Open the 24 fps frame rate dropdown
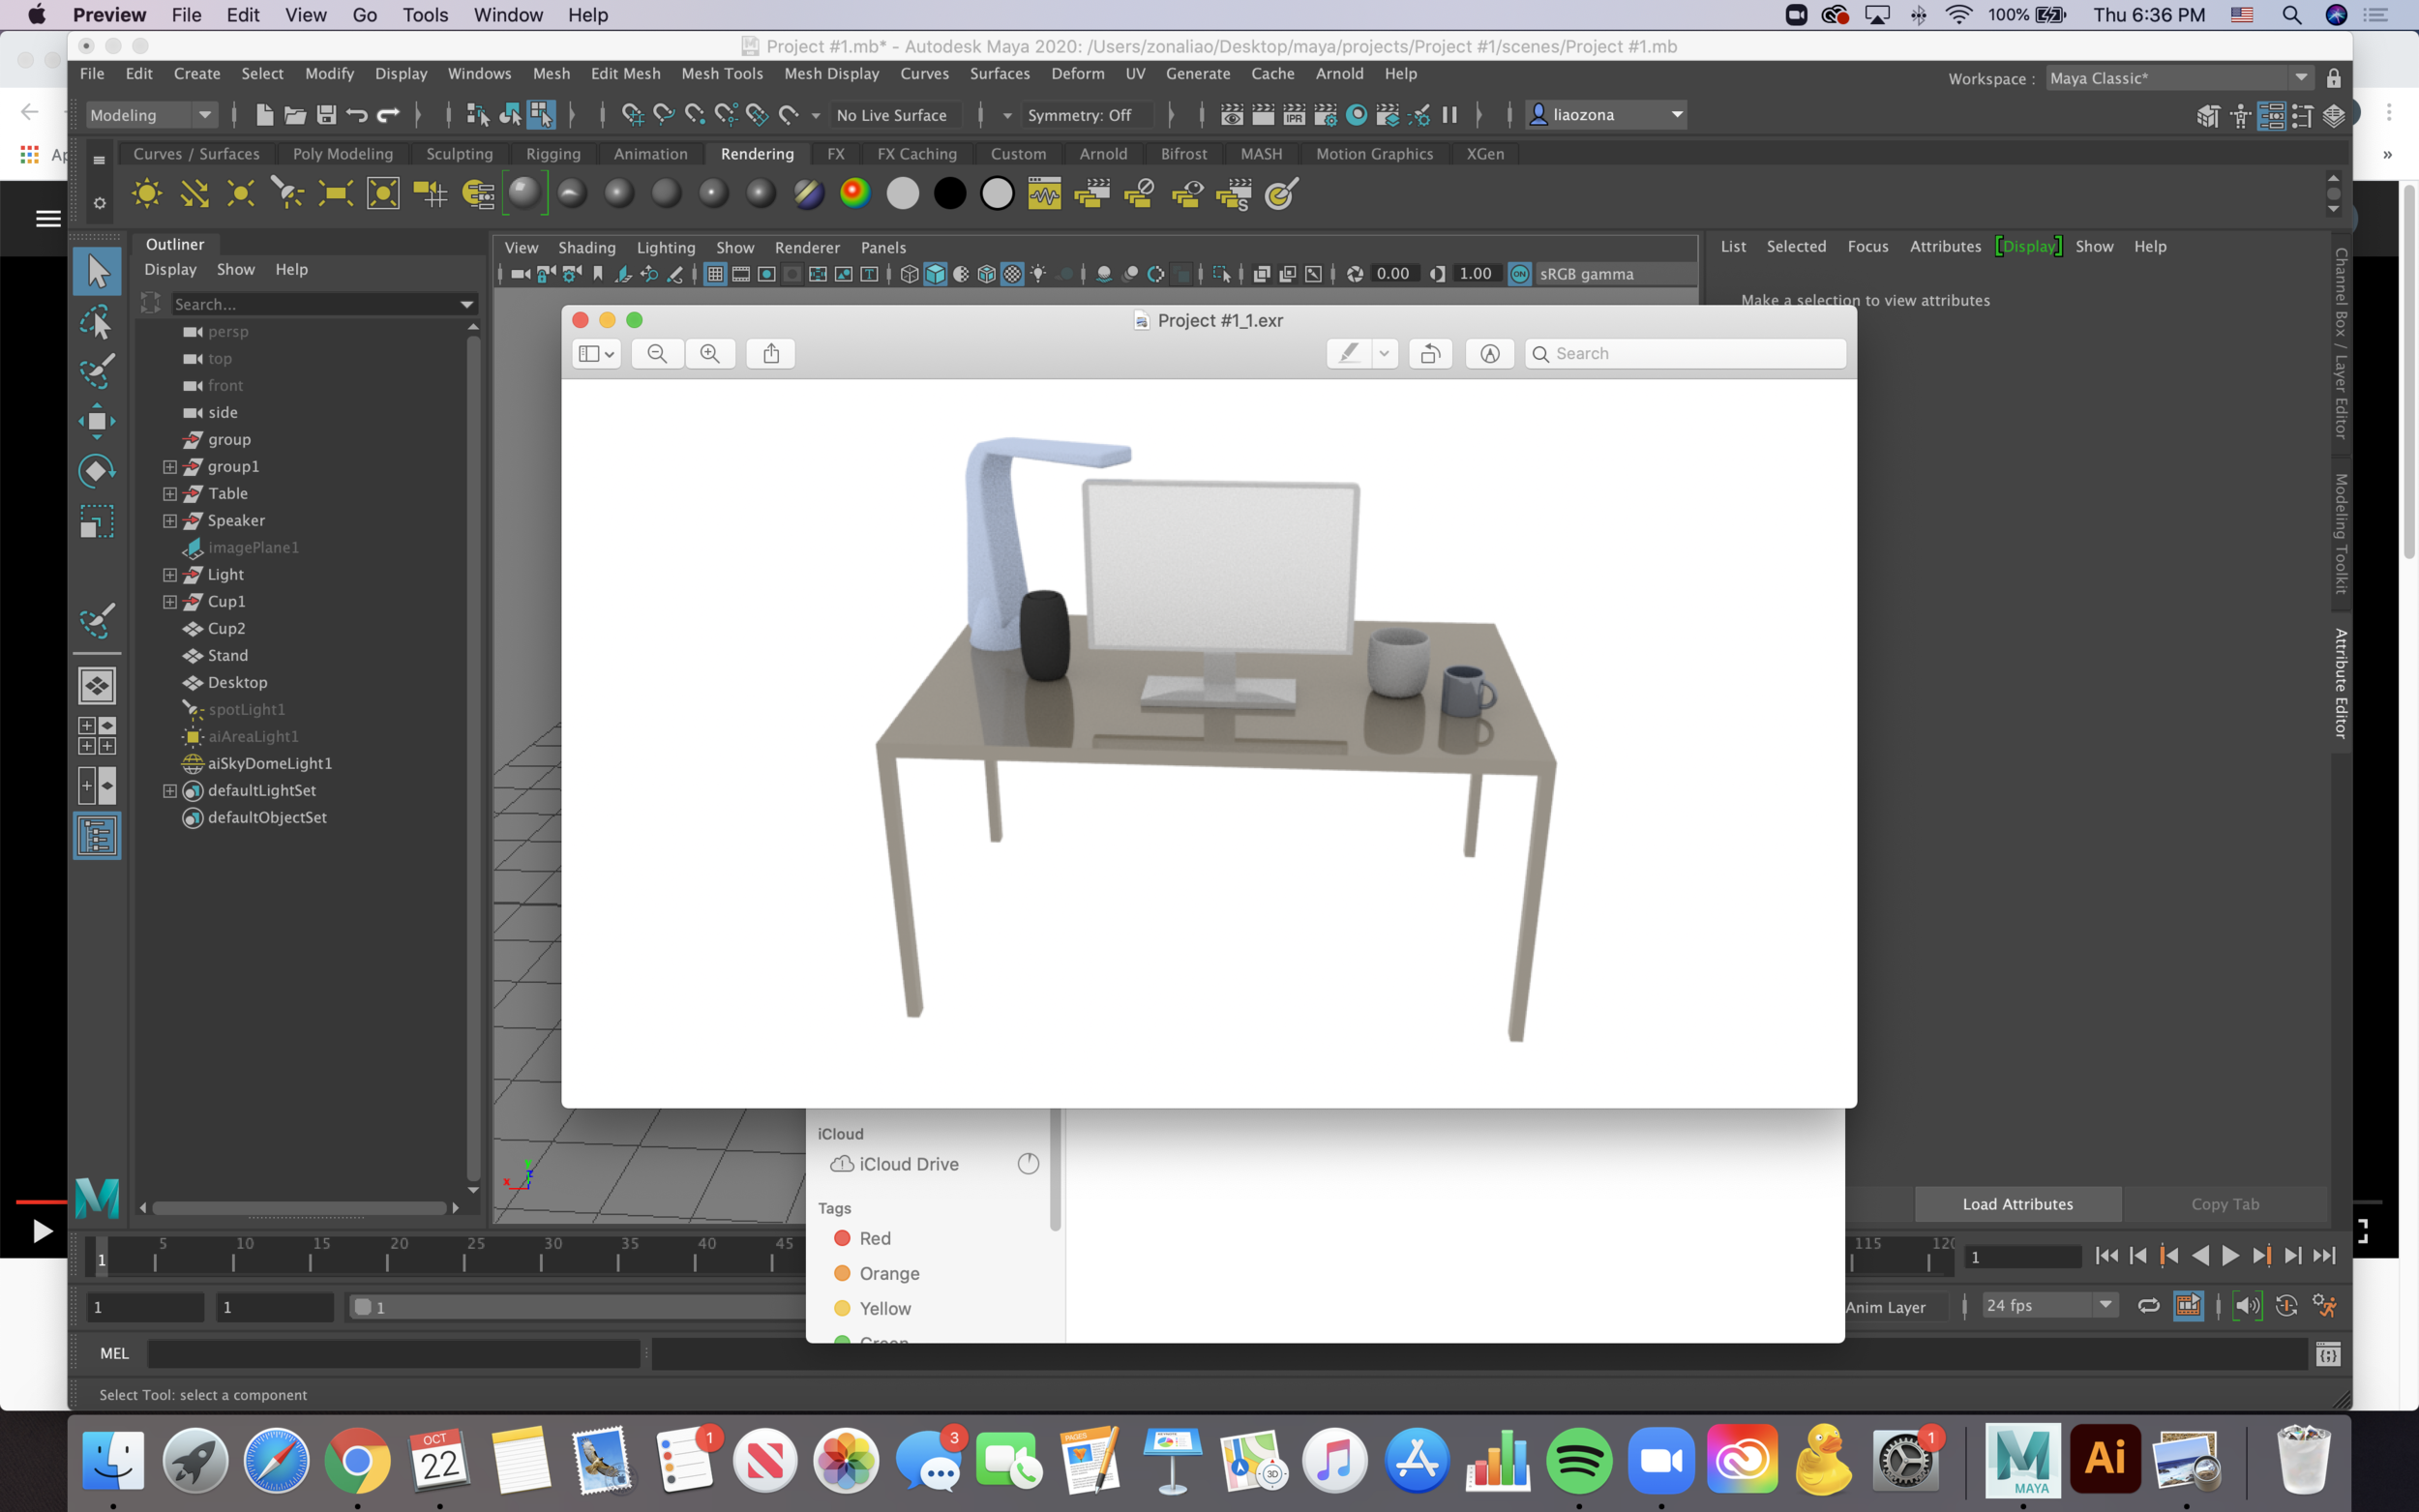The height and width of the screenshot is (1512, 2419). pyautogui.click(x=2051, y=1305)
